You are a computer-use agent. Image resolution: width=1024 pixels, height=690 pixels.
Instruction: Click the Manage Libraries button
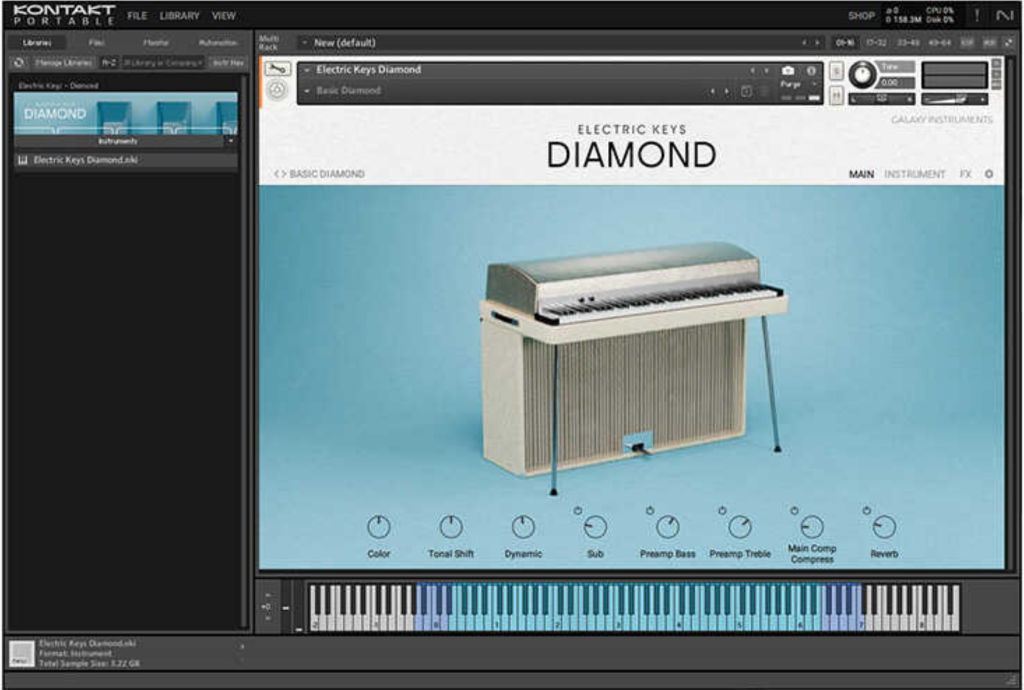[63, 63]
